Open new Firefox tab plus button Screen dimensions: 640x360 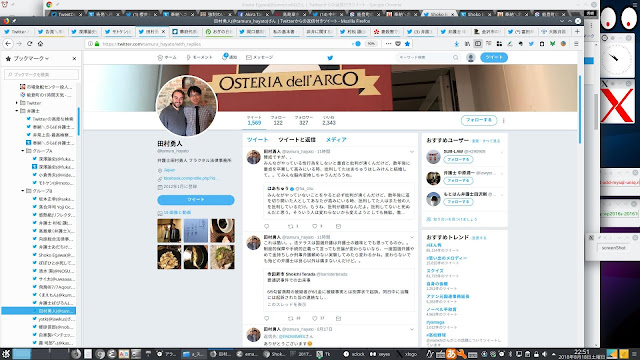(577, 31)
